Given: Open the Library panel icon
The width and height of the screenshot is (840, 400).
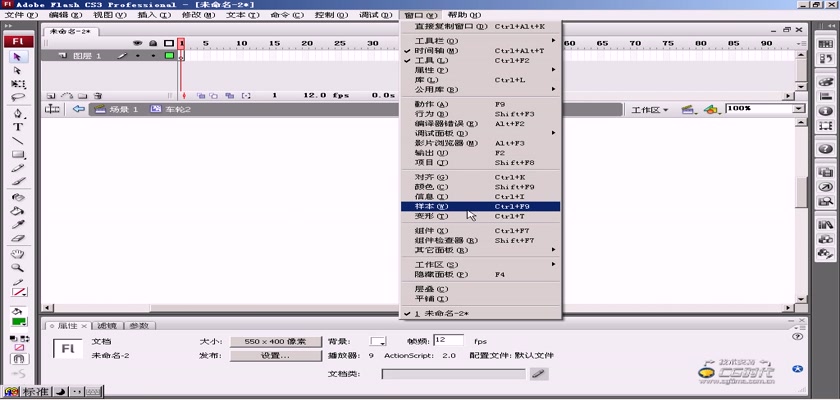Looking at the screenshot, I should [826, 225].
